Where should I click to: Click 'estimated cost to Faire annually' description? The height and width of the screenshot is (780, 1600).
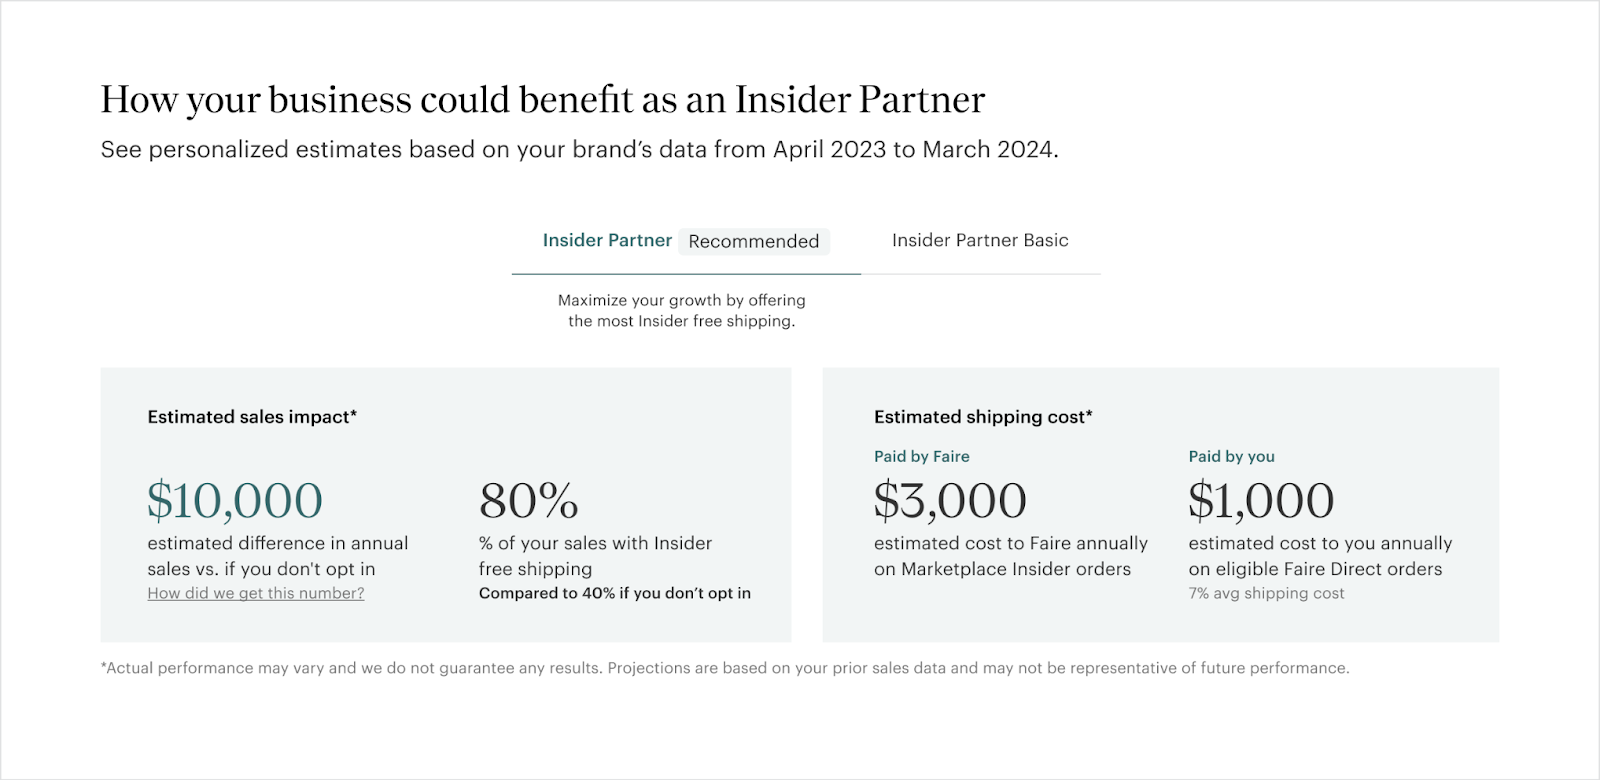1011,543
